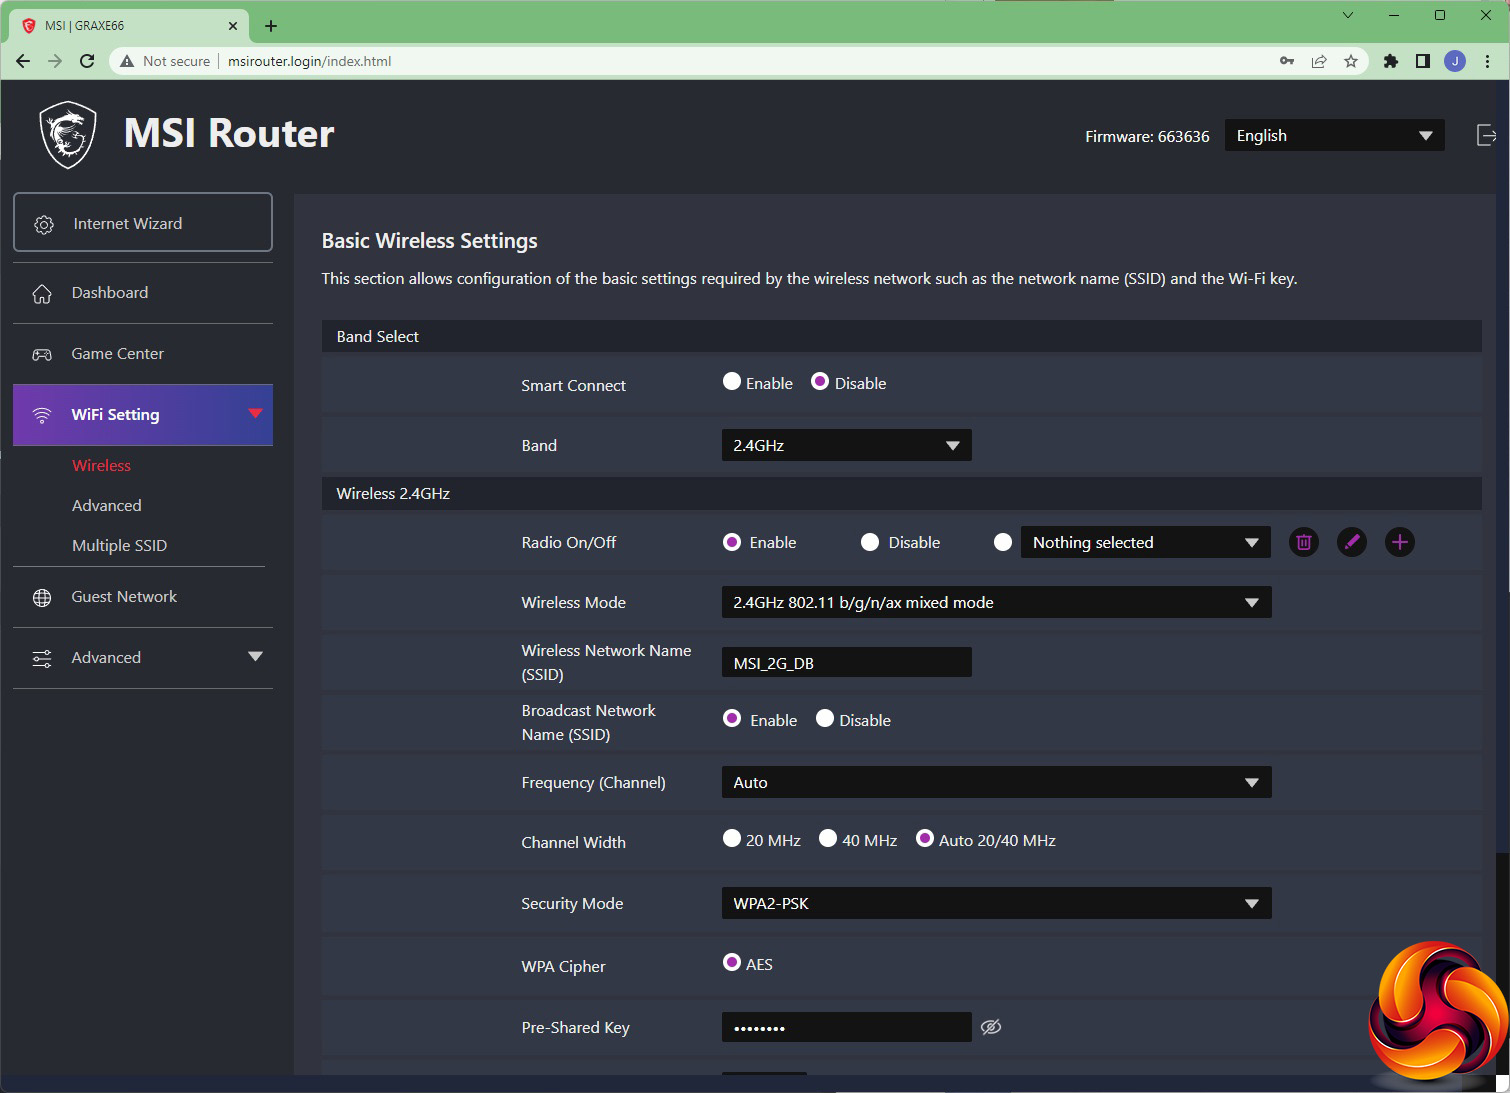1510x1093 pixels.
Task: Select 40 MHz channel width
Action: pos(828,839)
